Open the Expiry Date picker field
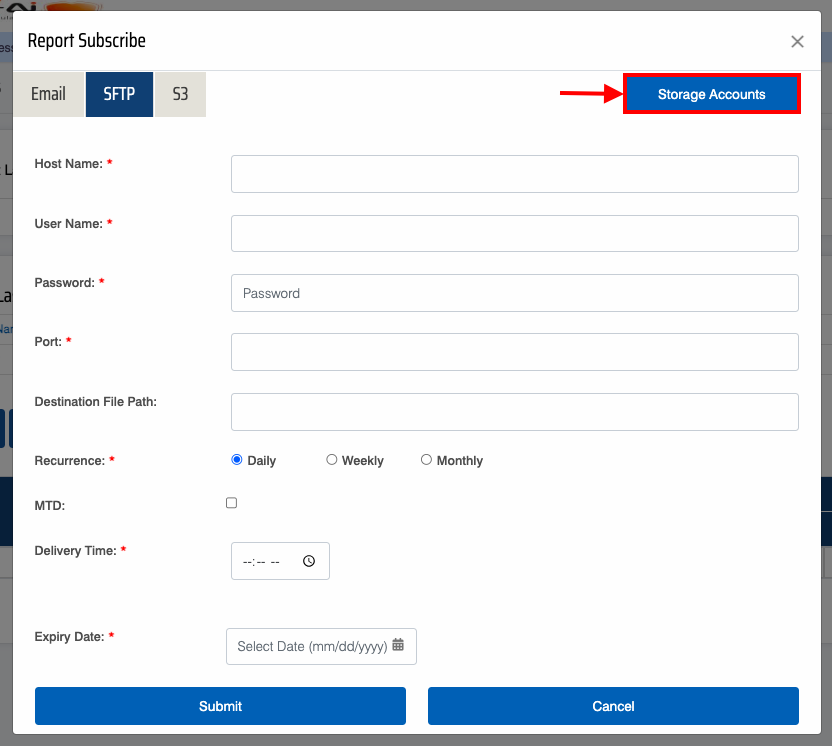The width and height of the screenshot is (832, 746). [311, 646]
